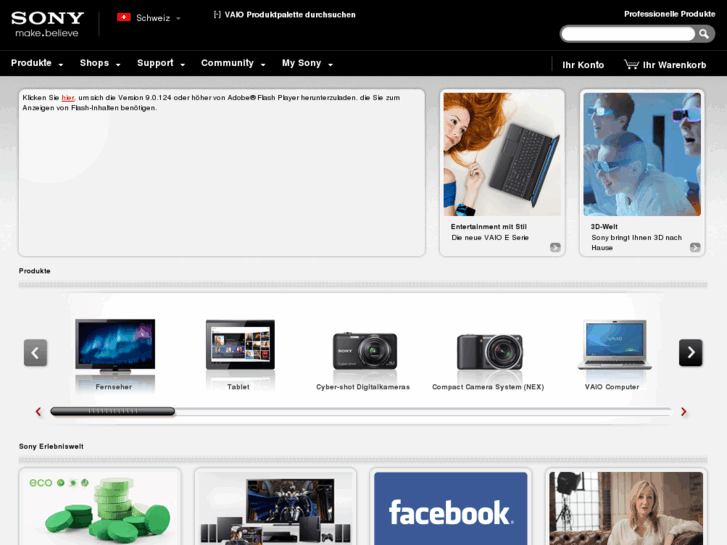Open '3D-Welt' link text
Viewport: 727px width, 545px height.
click(x=604, y=227)
